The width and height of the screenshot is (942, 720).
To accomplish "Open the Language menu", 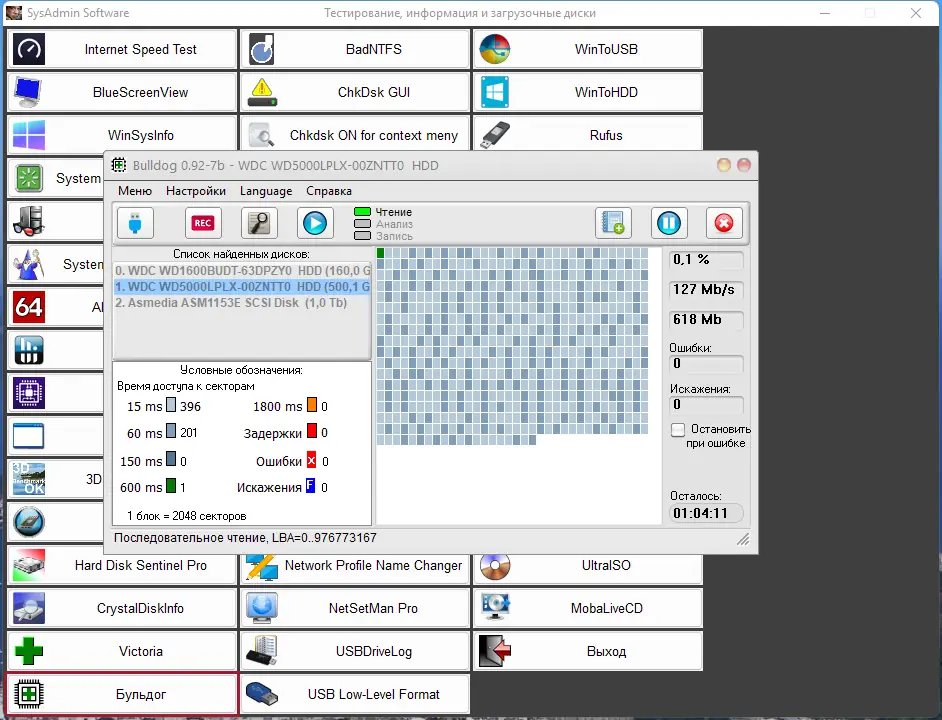I will point(266,191).
